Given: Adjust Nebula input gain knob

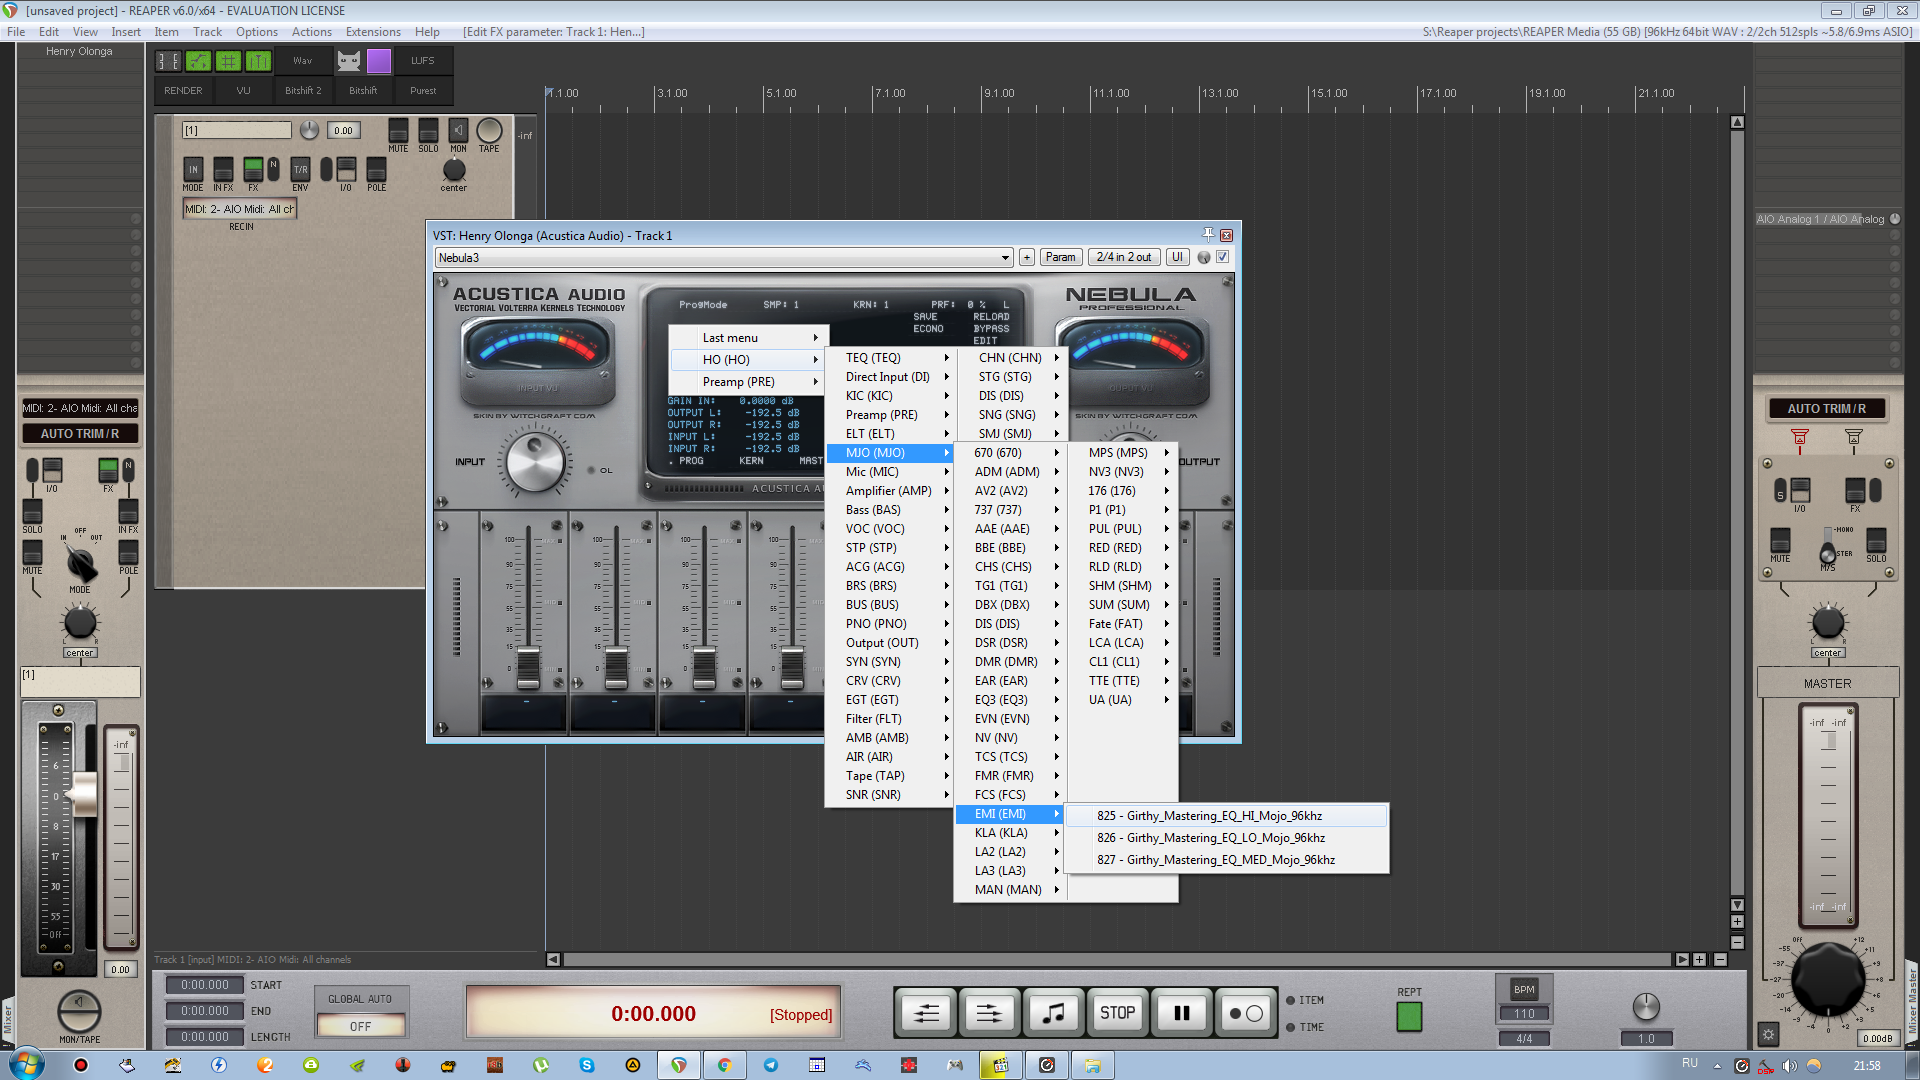Looking at the screenshot, I should pyautogui.click(x=536, y=462).
